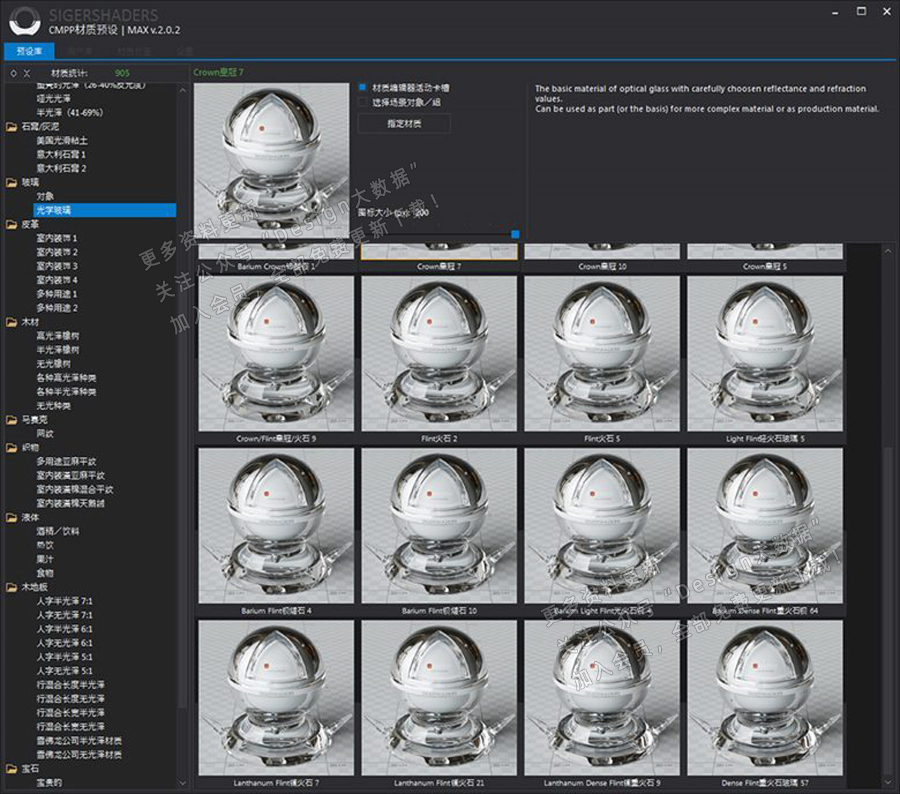Viewport: 900px width, 794px height.
Task: Collapse the 木地板 category in the tree
Action: tap(11, 587)
